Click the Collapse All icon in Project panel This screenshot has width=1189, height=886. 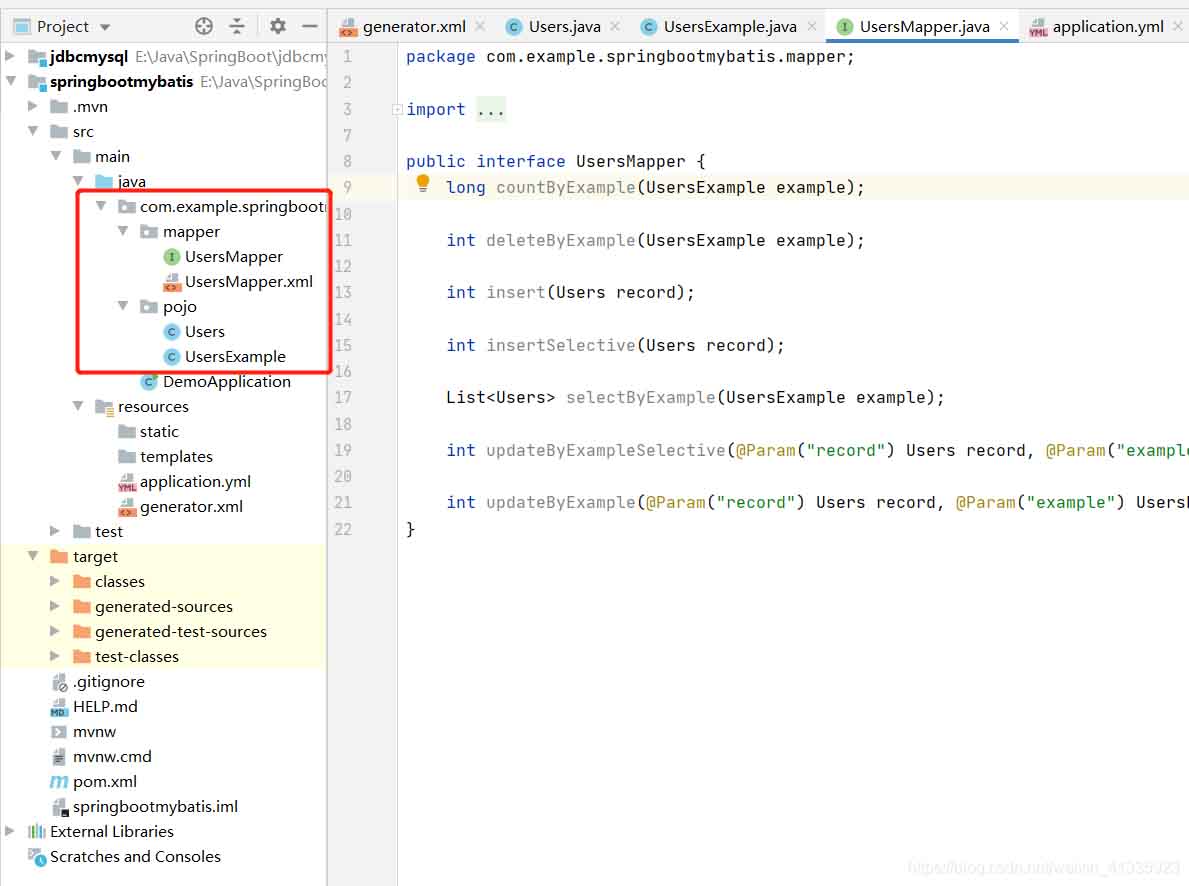click(237, 26)
